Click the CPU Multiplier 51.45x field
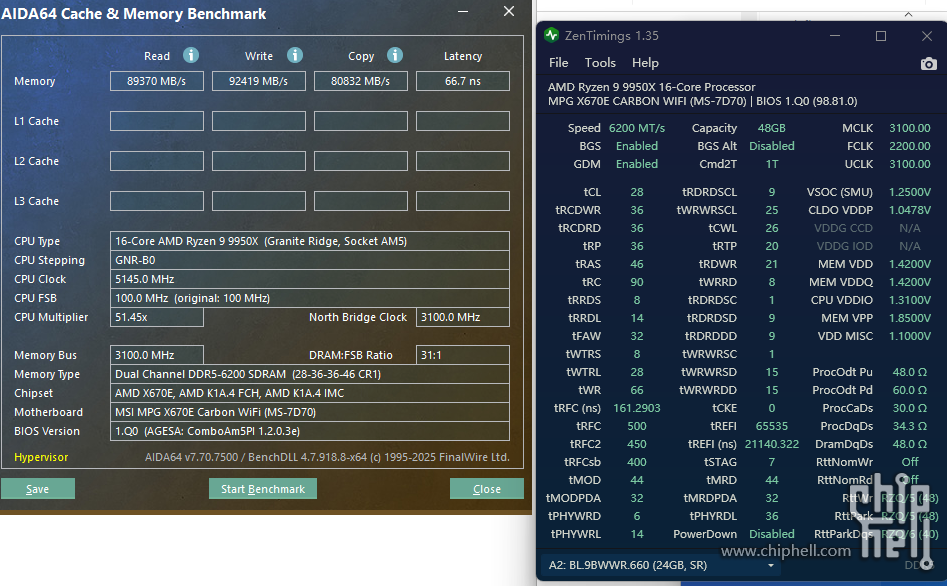 [x=156, y=317]
